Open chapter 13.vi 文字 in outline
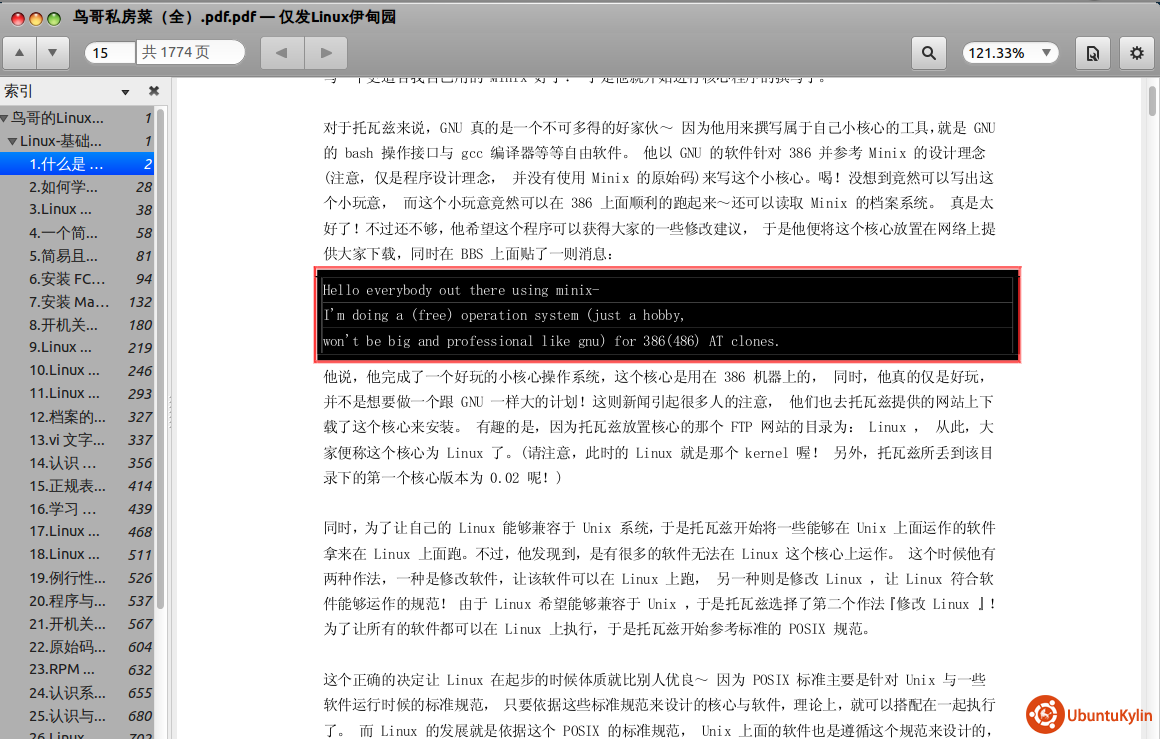This screenshot has height=739, width=1160. click(x=66, y=440)
